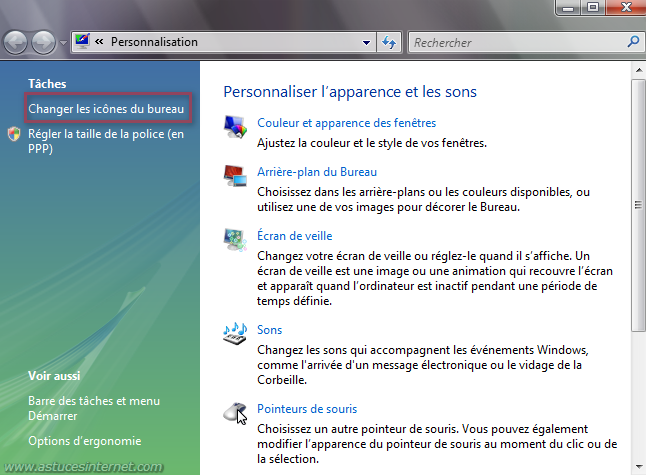Click the Refresh button next to address bar

pyautogui.click(x=389, y=42)
